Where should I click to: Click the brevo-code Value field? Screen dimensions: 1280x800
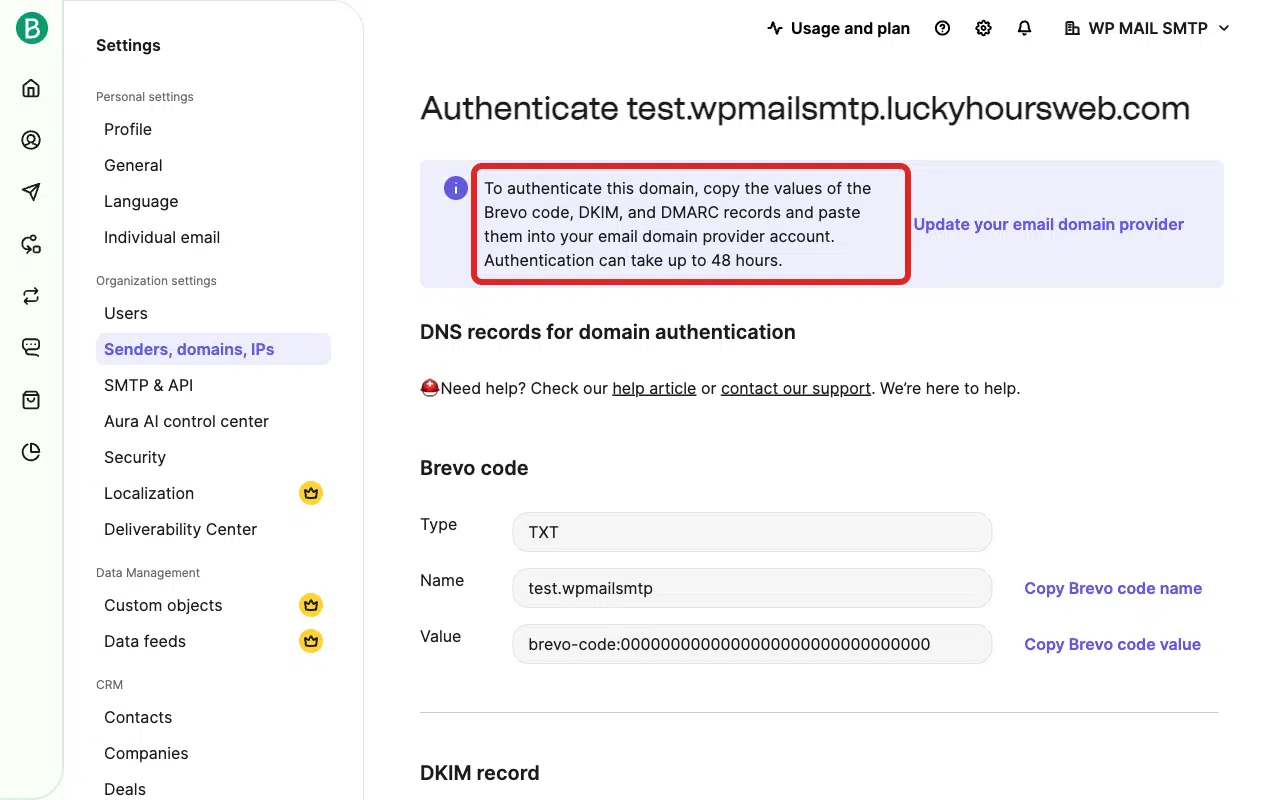(752, 644)
